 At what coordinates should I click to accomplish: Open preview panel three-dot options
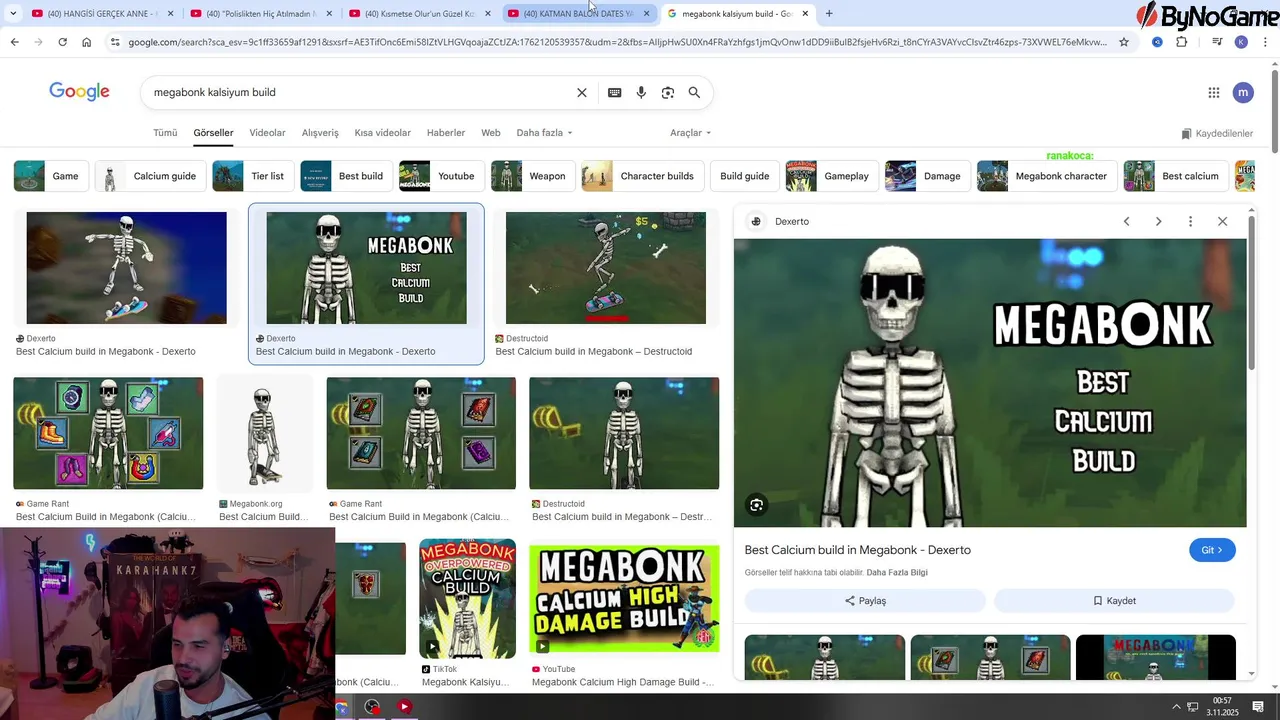1190,221
